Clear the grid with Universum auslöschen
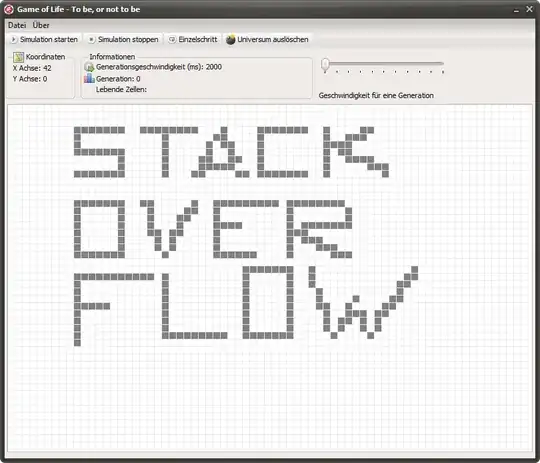The height and width of the screenshot is (463, 540). pyautogui.click(x=267, y=40)
